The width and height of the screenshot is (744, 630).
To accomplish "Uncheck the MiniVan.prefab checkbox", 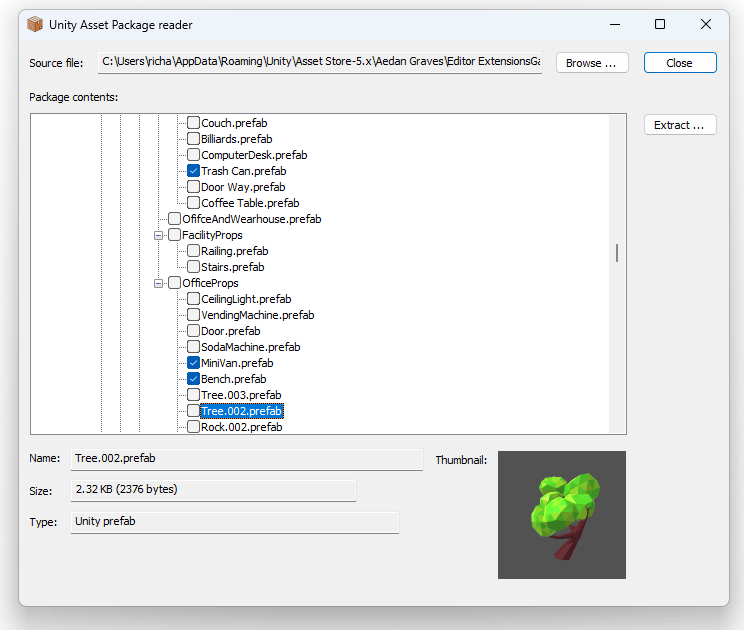I will coord(193,363).
